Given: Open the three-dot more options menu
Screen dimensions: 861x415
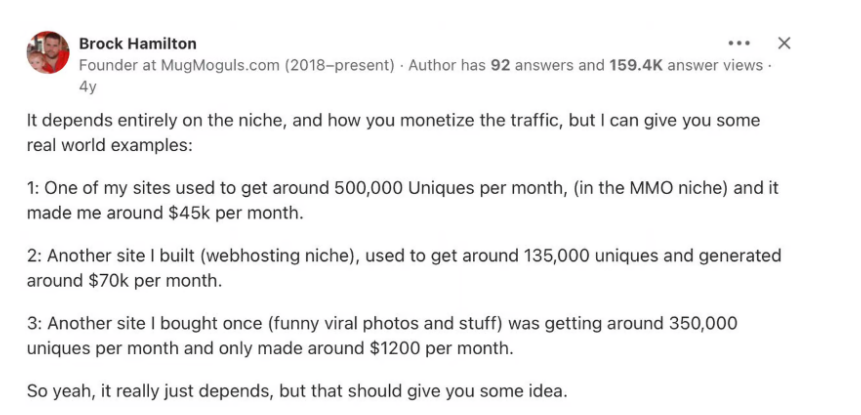Looking at the screenshot, I should pos(739,43).
